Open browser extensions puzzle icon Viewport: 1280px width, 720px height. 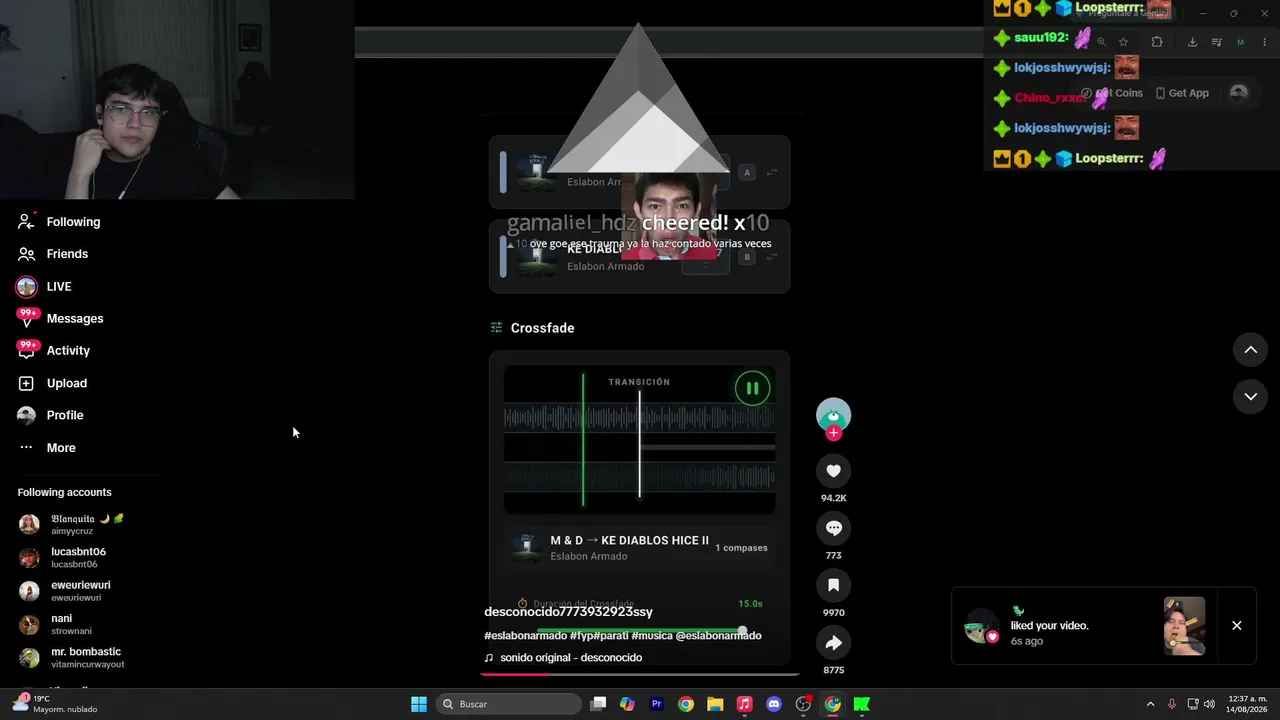pos(1157,42)
